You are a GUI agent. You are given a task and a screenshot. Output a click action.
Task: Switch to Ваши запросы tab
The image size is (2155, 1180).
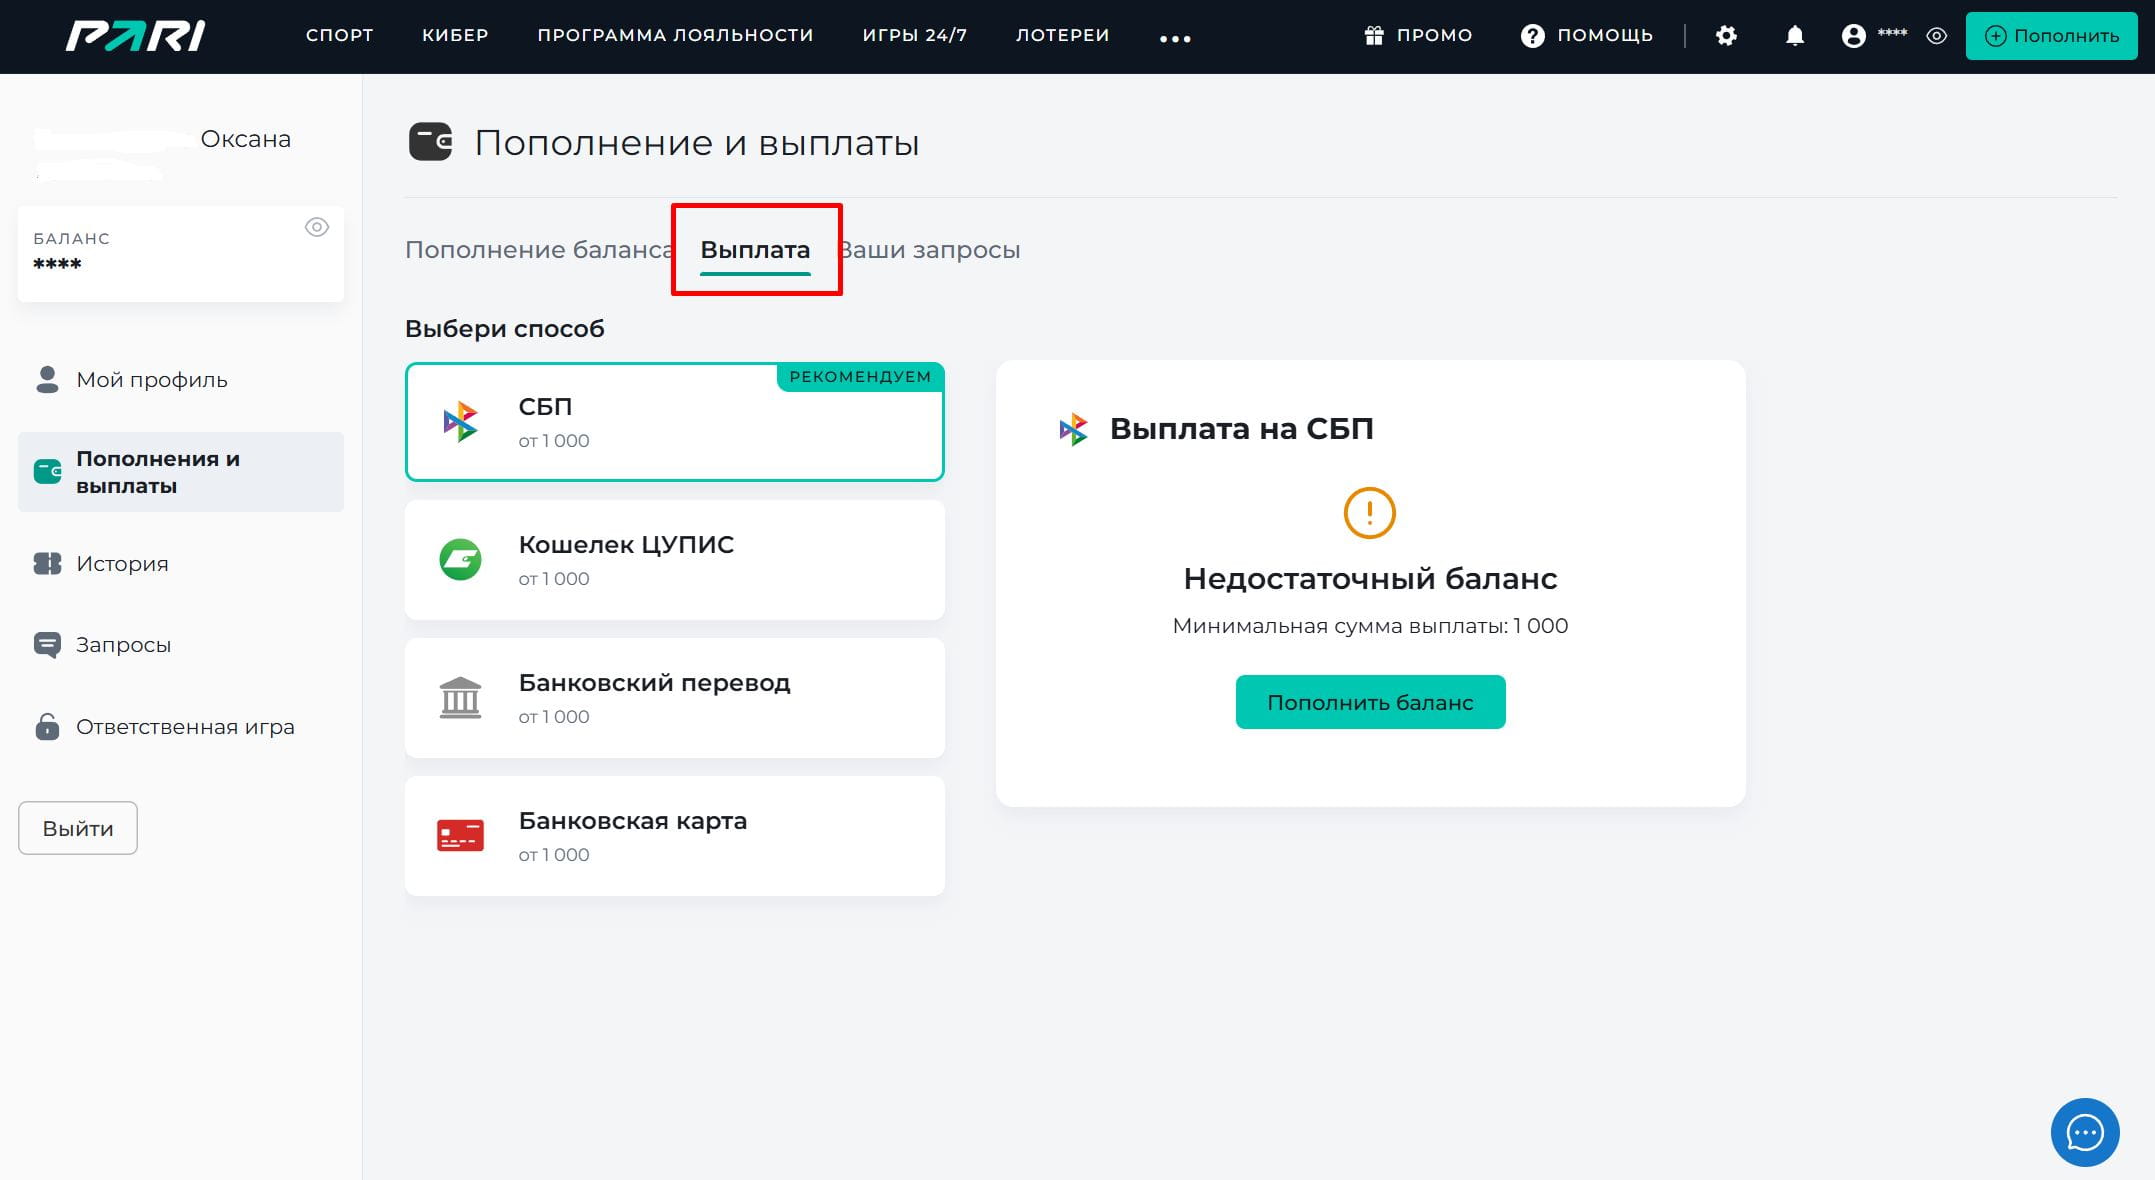pos(930,250)
